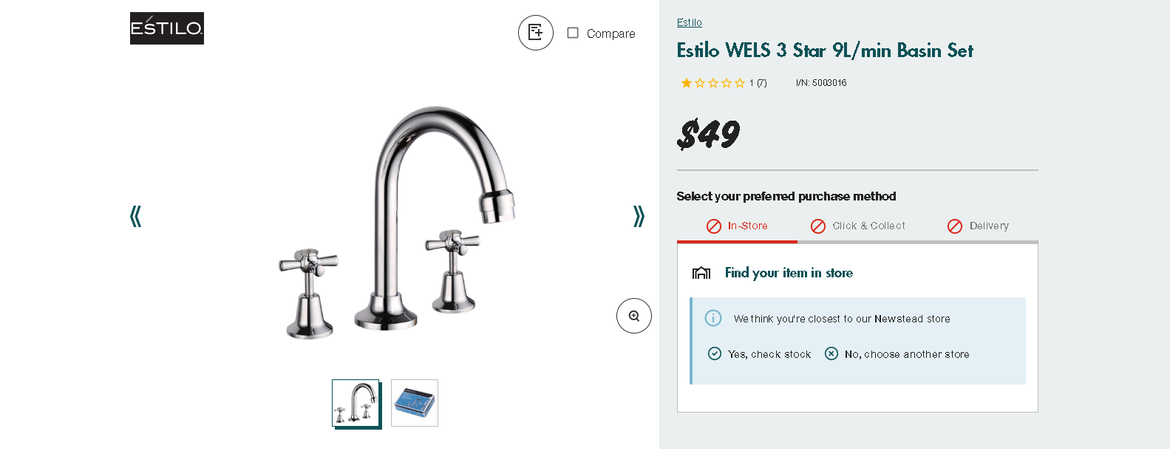Open the Estilo brand link
The width and height of the screenshot is (1170, 449).
[689, 22]
